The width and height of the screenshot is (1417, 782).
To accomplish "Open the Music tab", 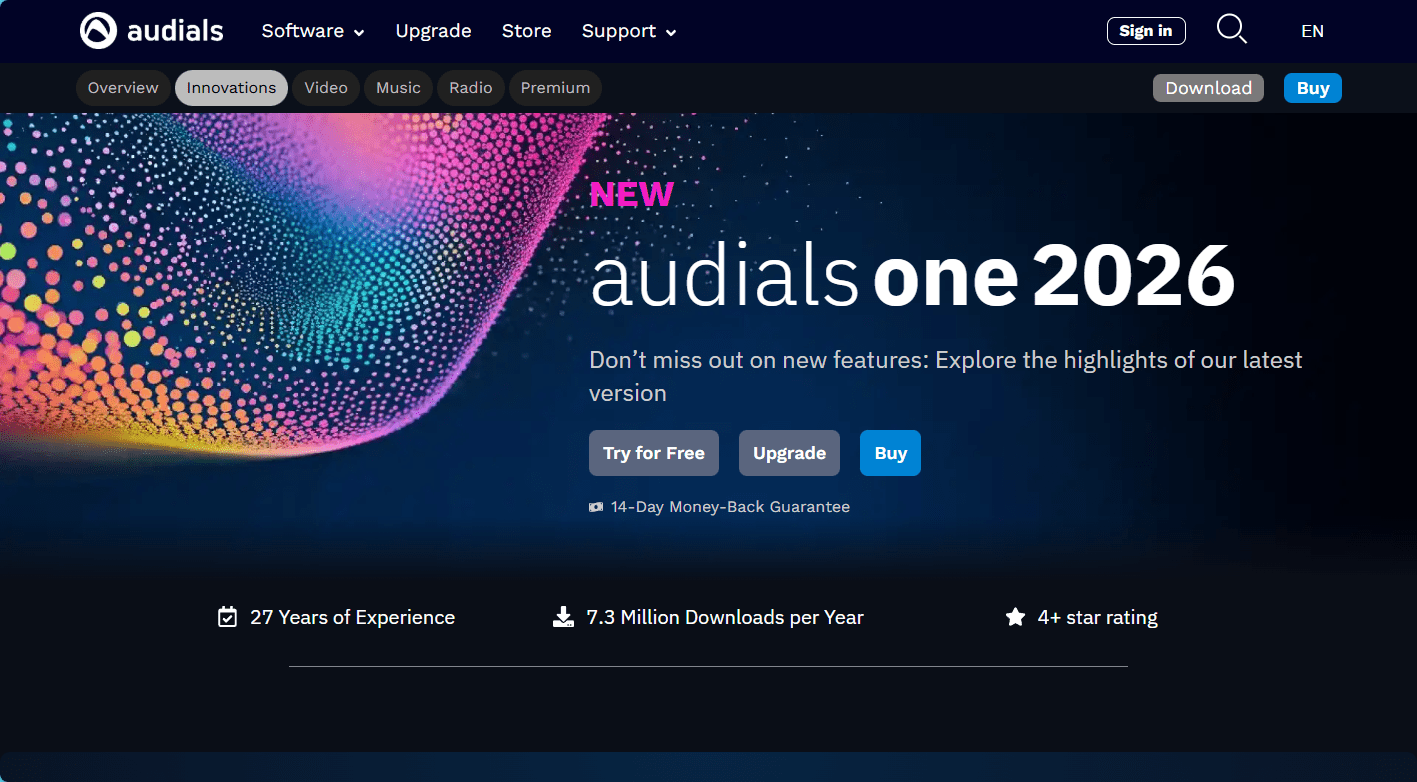I will pos(398,88).
